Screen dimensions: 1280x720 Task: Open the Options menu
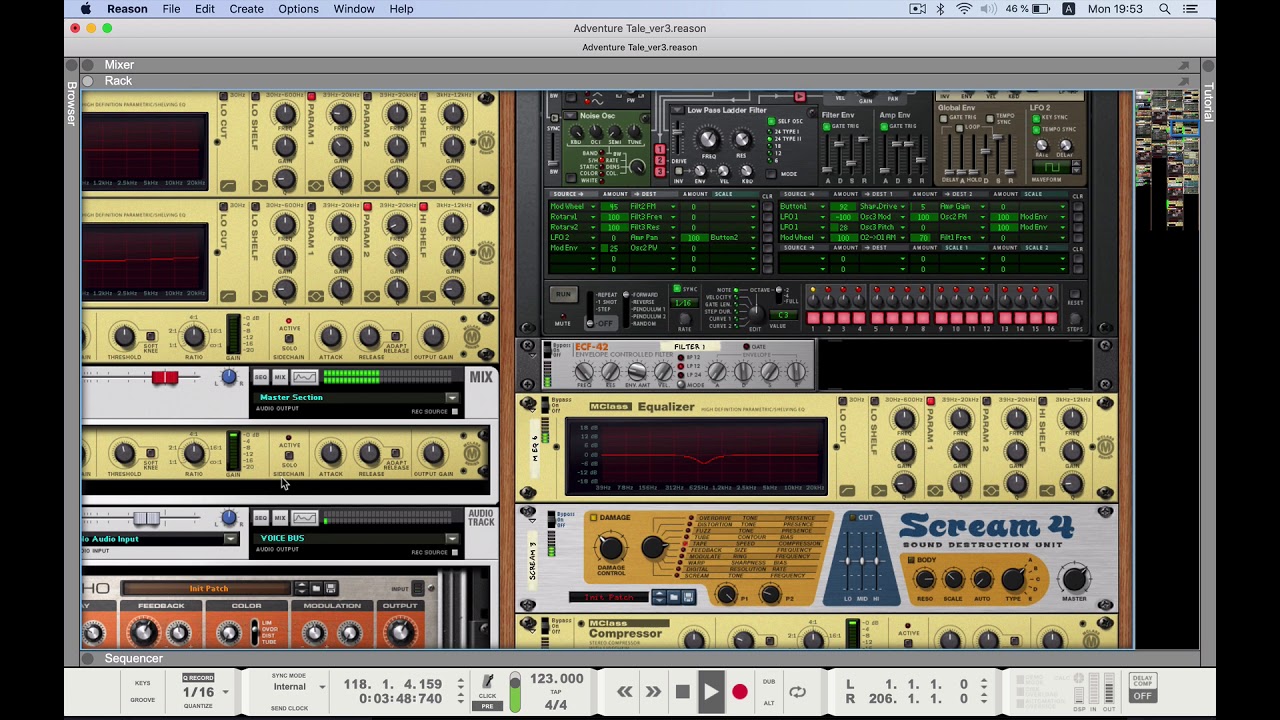click(298, 9)
